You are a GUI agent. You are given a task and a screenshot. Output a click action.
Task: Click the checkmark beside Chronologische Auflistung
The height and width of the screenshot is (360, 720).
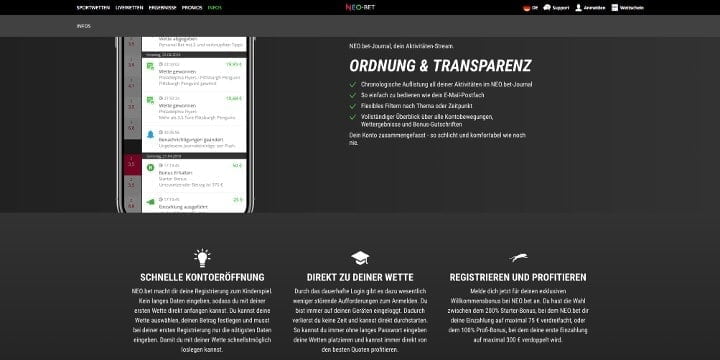353,84
